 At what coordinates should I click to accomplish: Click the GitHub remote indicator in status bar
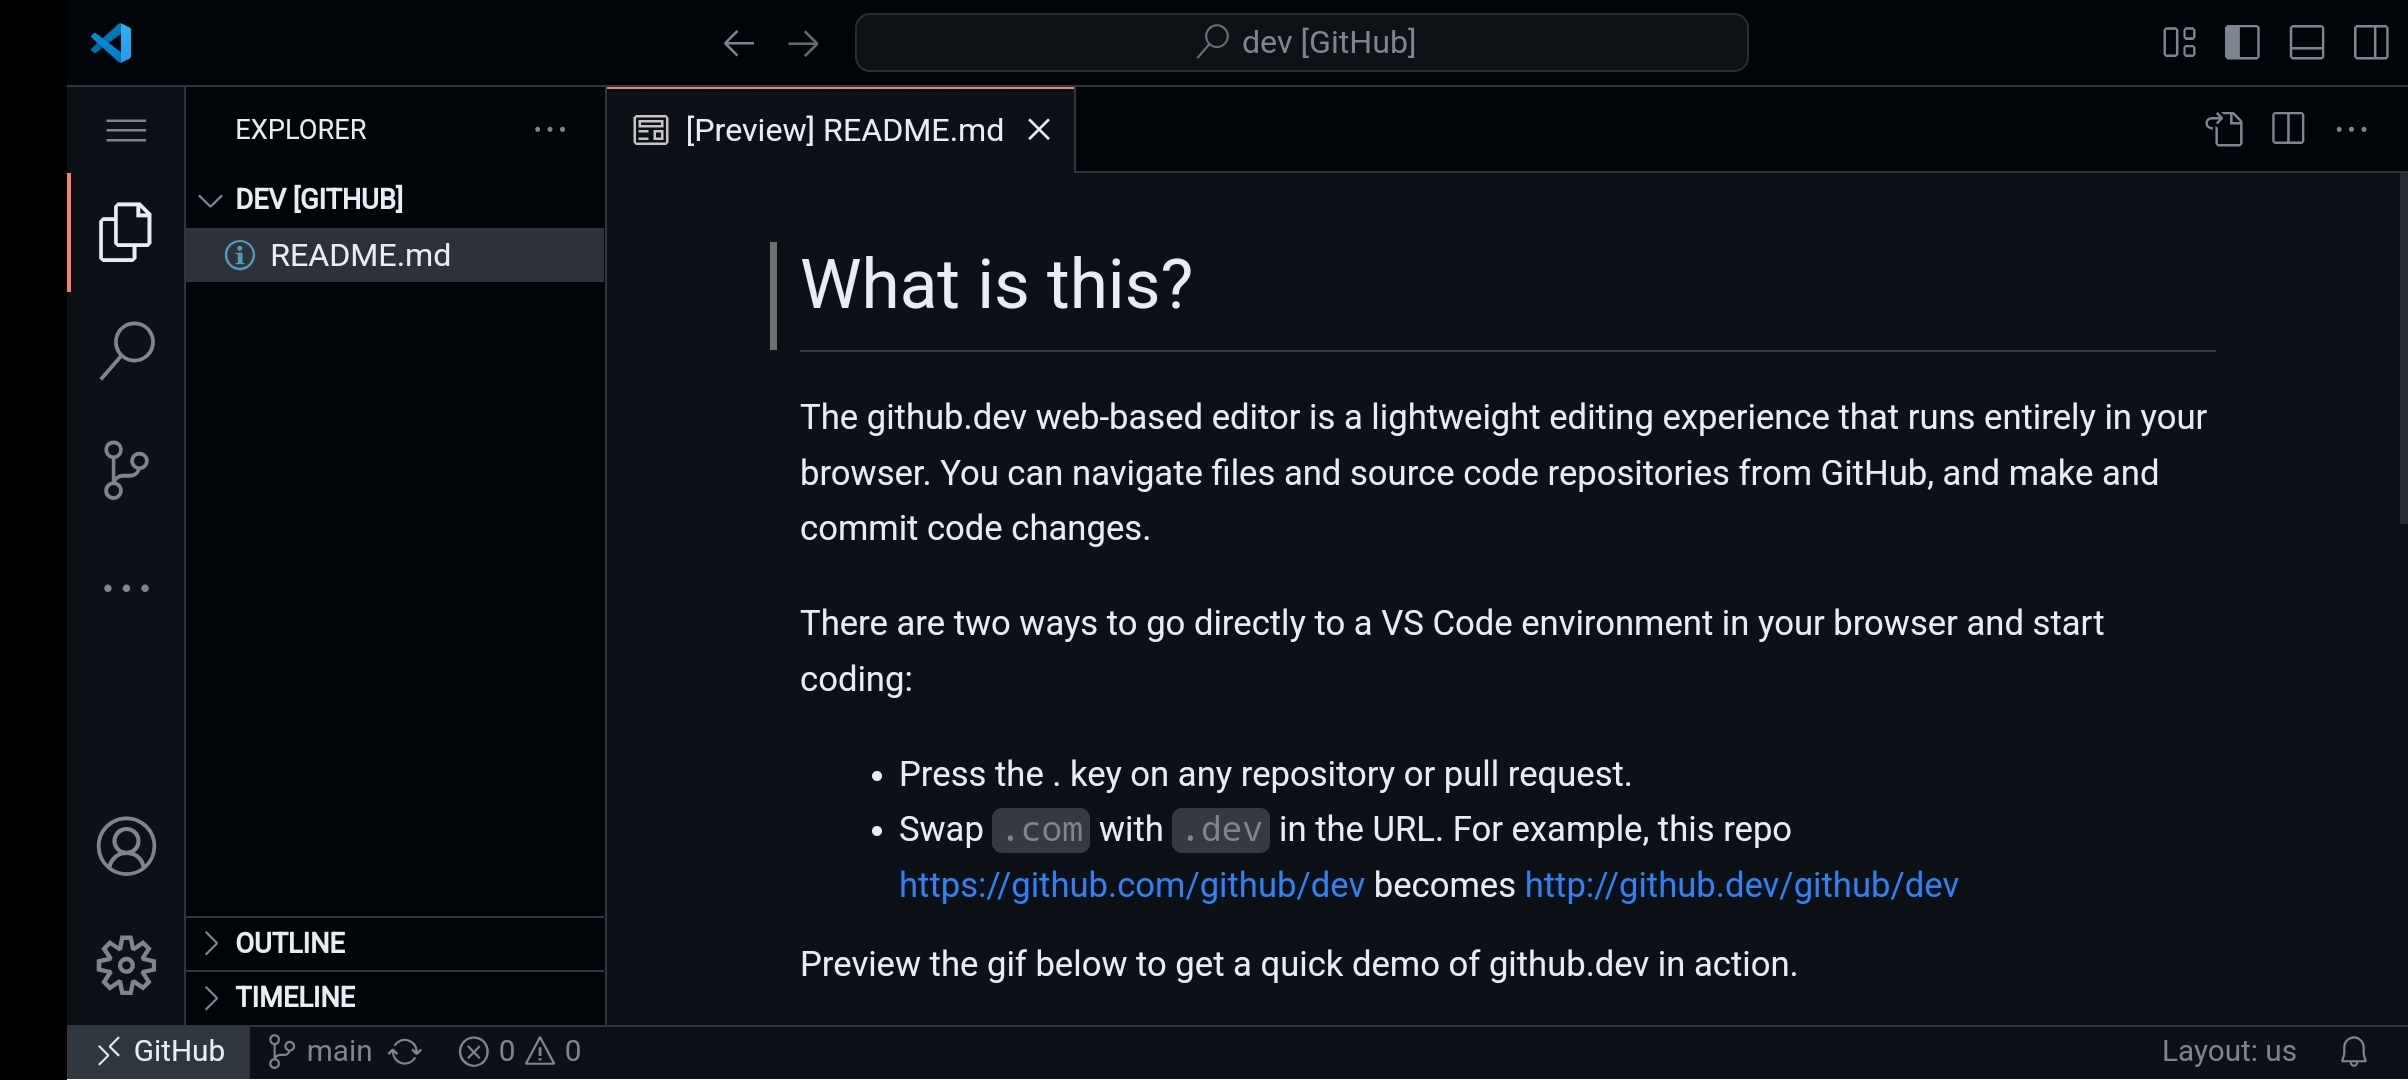coord(159,1052)
